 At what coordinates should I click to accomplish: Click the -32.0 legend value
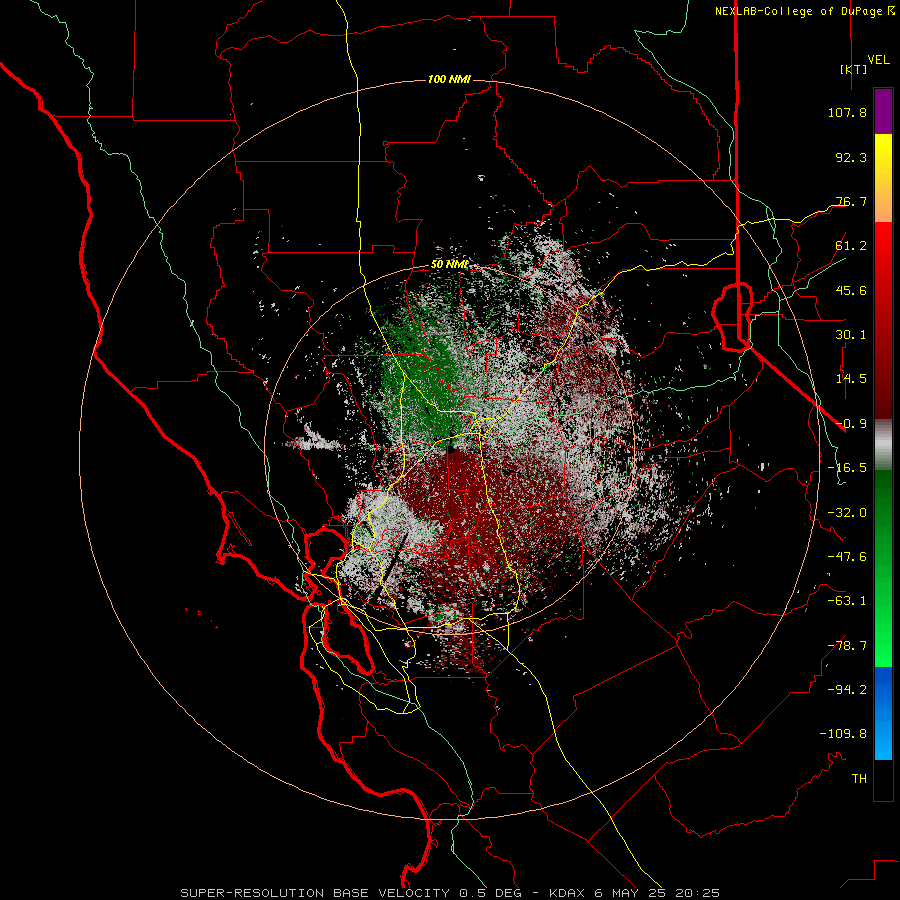pyautogui.click(x=847, y=513)
